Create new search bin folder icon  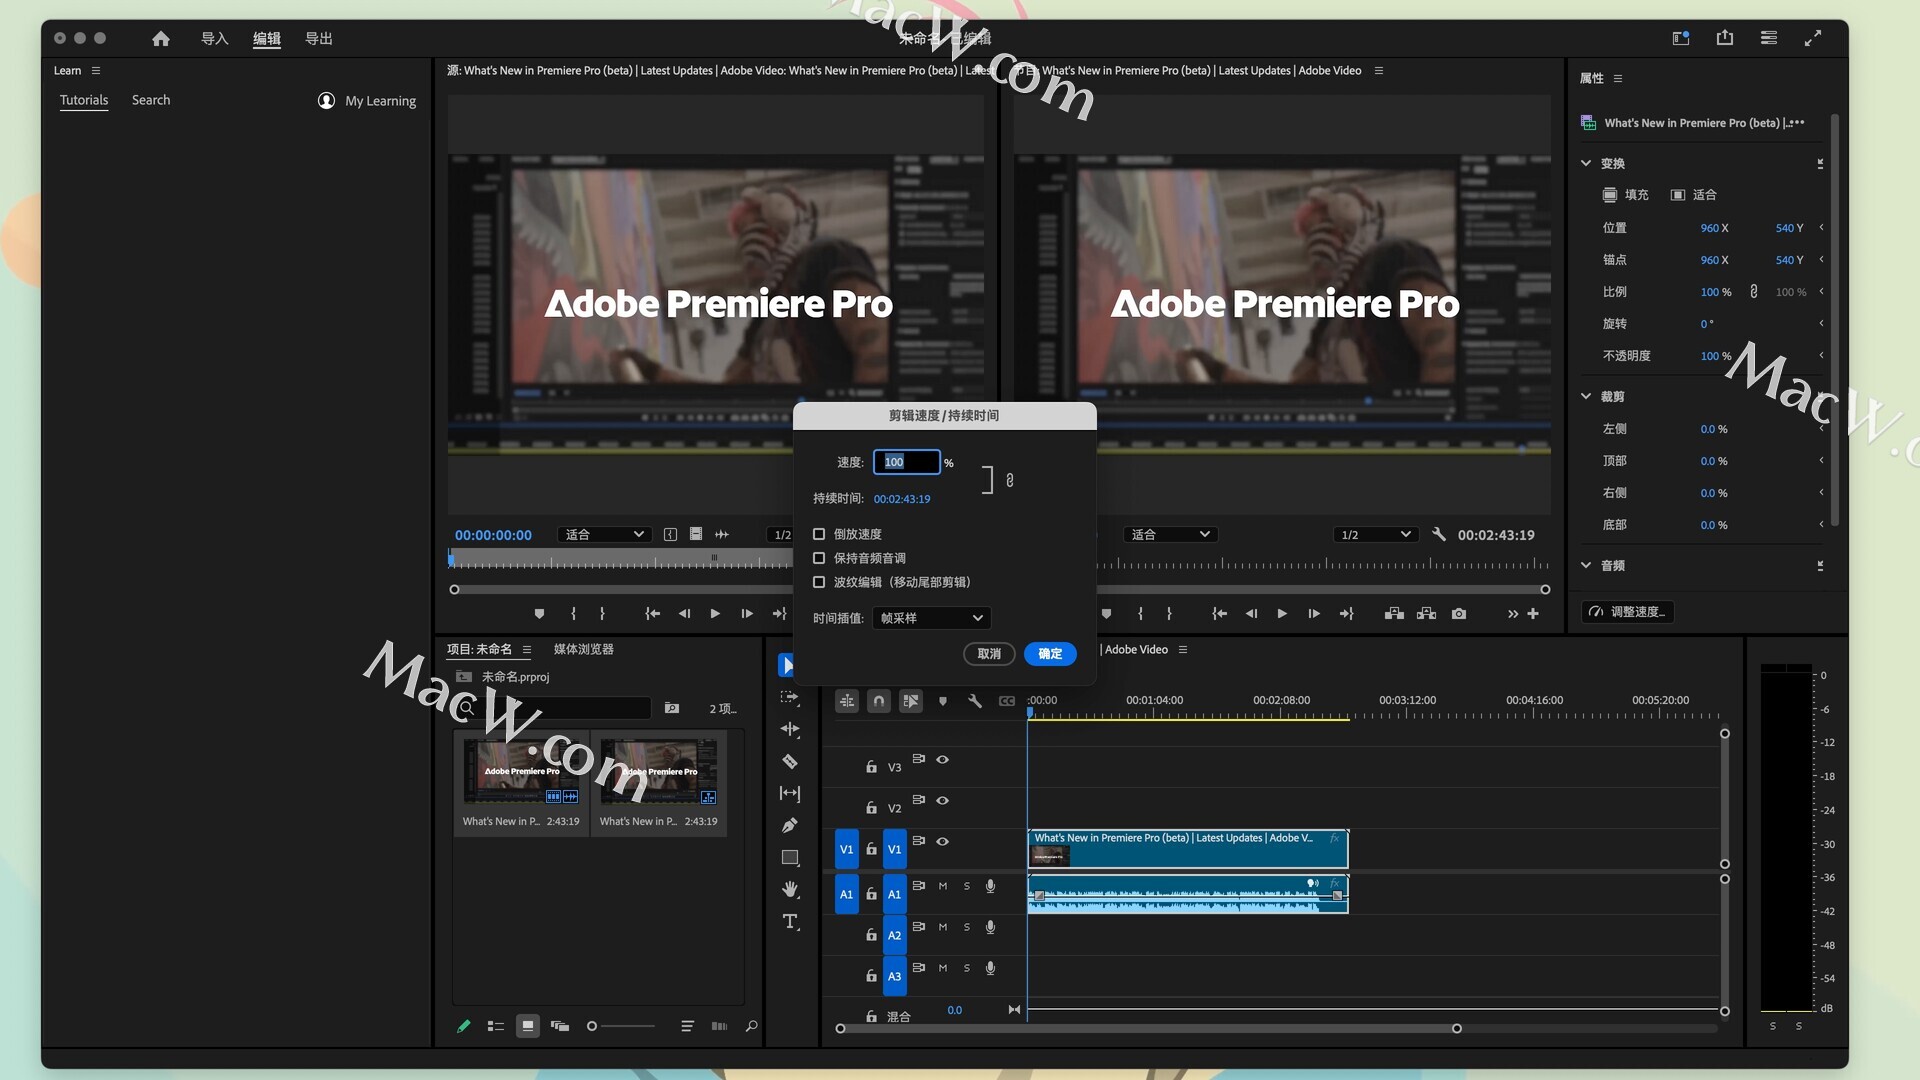click(x=672, y=708)
